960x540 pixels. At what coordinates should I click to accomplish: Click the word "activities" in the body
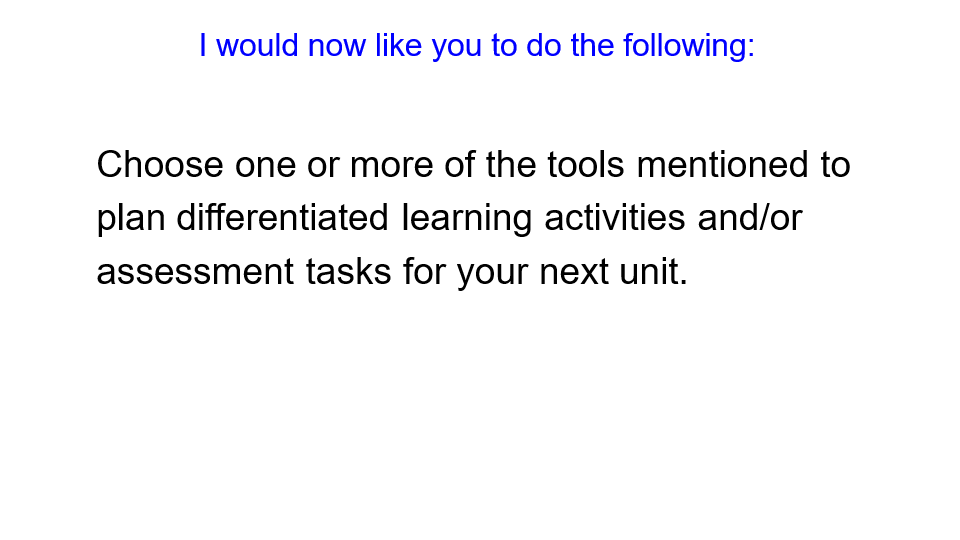615,218
